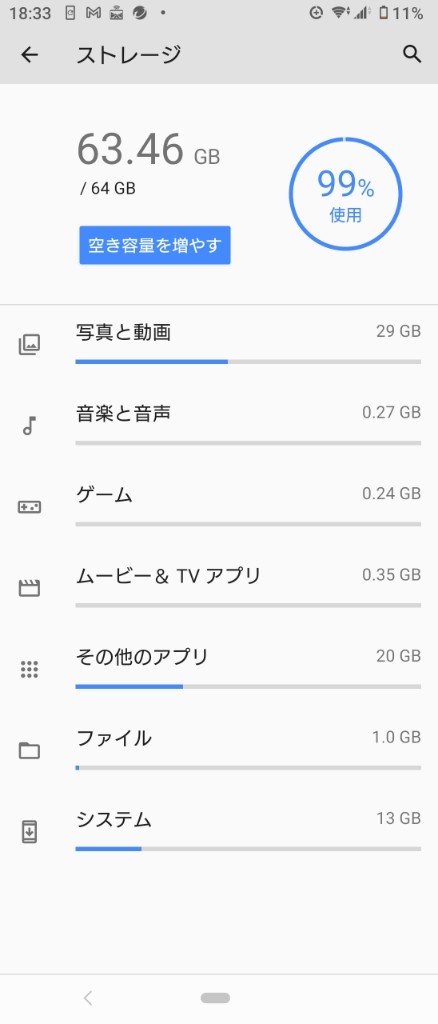Image resolution: width=438 pixels, height=1024 pixels.
Task: Tap the movie clapperboard icon
Action: (x=29, y=588)
